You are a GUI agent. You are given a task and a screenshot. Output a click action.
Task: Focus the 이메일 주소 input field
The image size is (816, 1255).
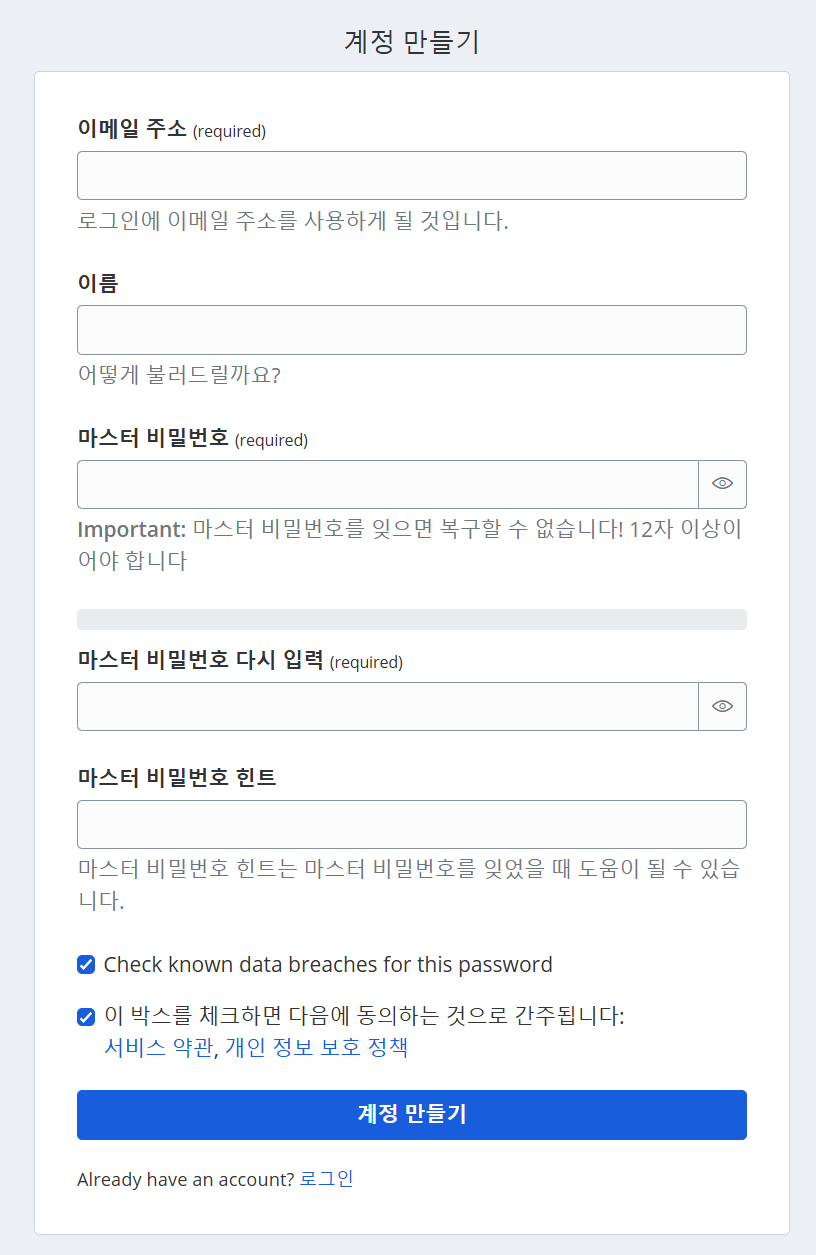412,175
